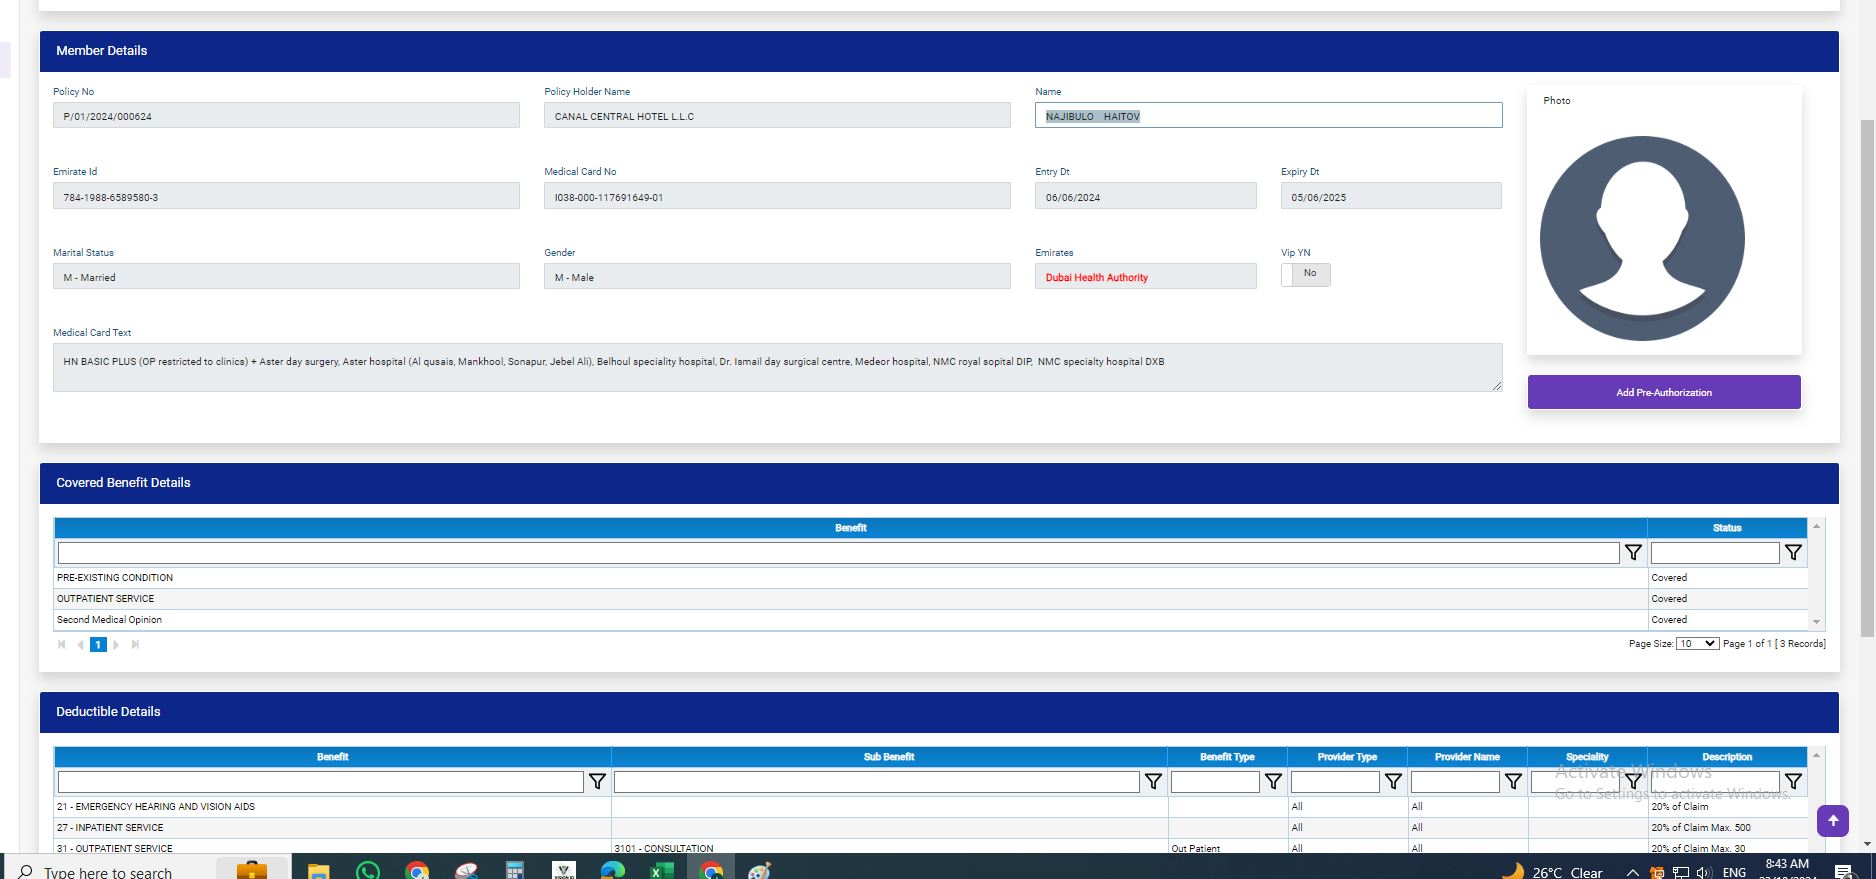Sort by Description column header
Viewport: 1876px width, 879px height.
(1727, 757)
